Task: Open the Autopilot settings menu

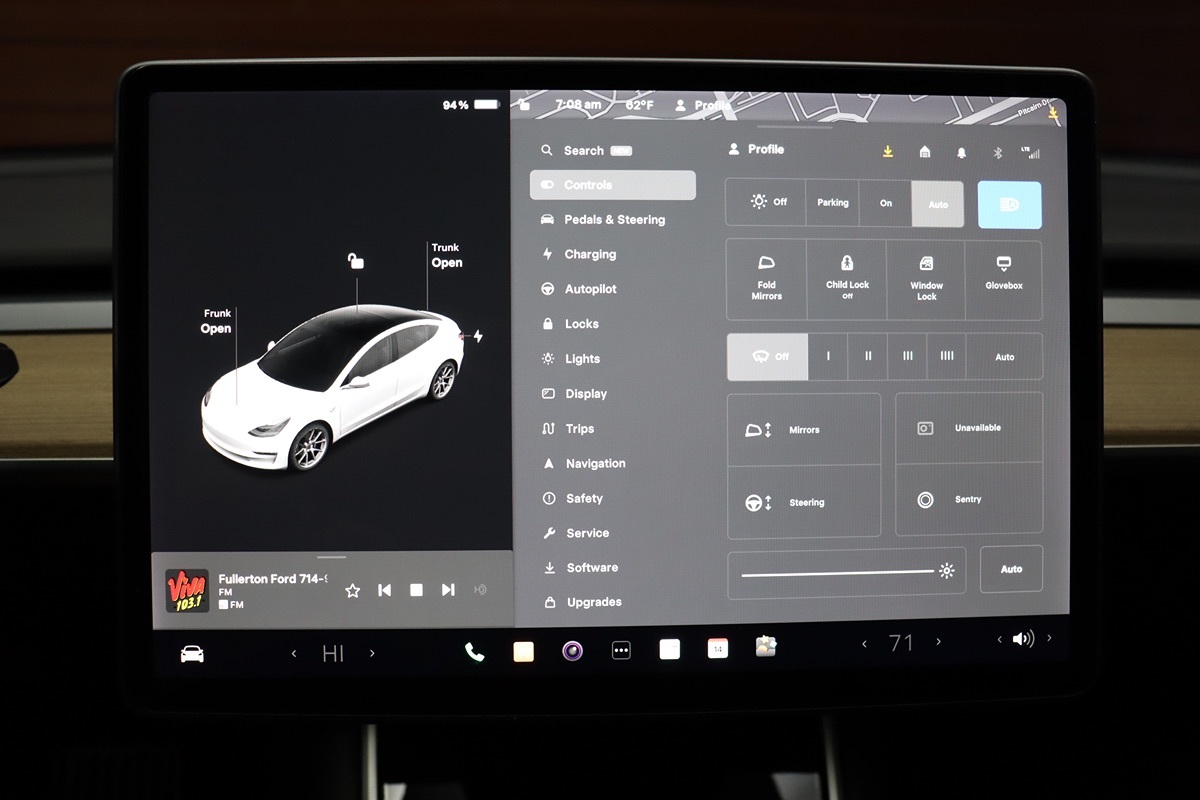Action: (590, 289)
